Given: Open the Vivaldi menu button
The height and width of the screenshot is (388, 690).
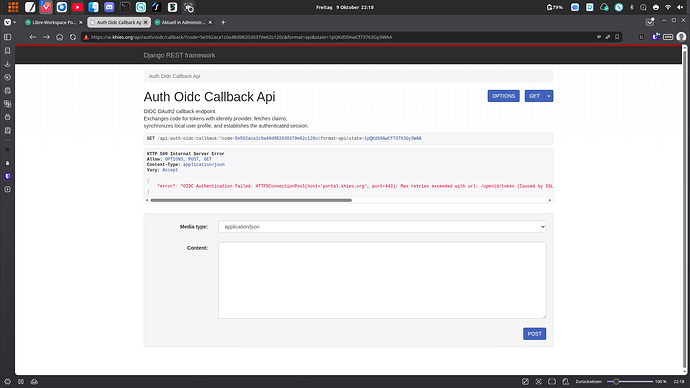Looking at the screenshot, I should (7, 22).
